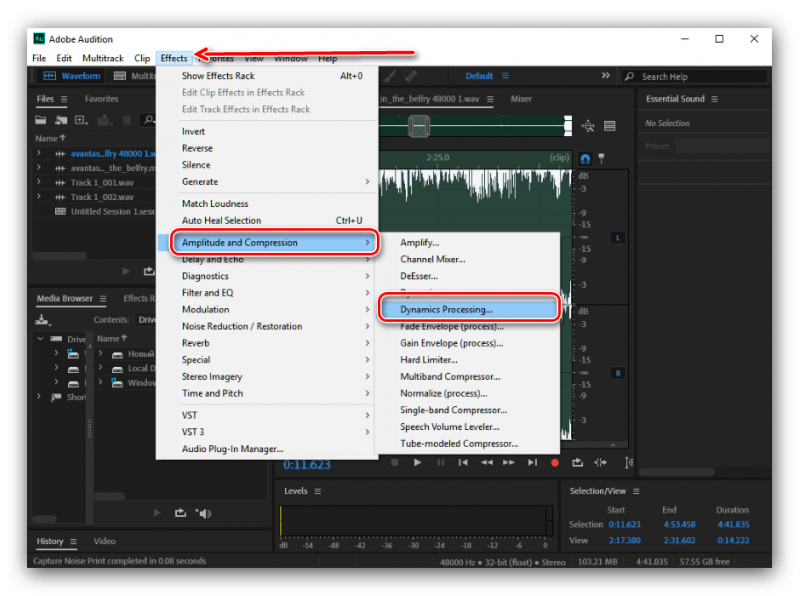Click the Levels meter bar
This screenshot has height=596, width=800.
(x=415, y=520)
